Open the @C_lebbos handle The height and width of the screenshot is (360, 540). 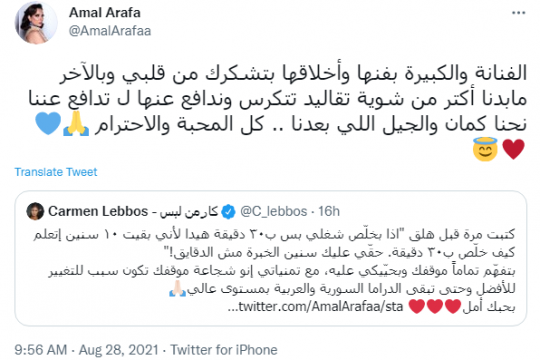click(273, 211)
